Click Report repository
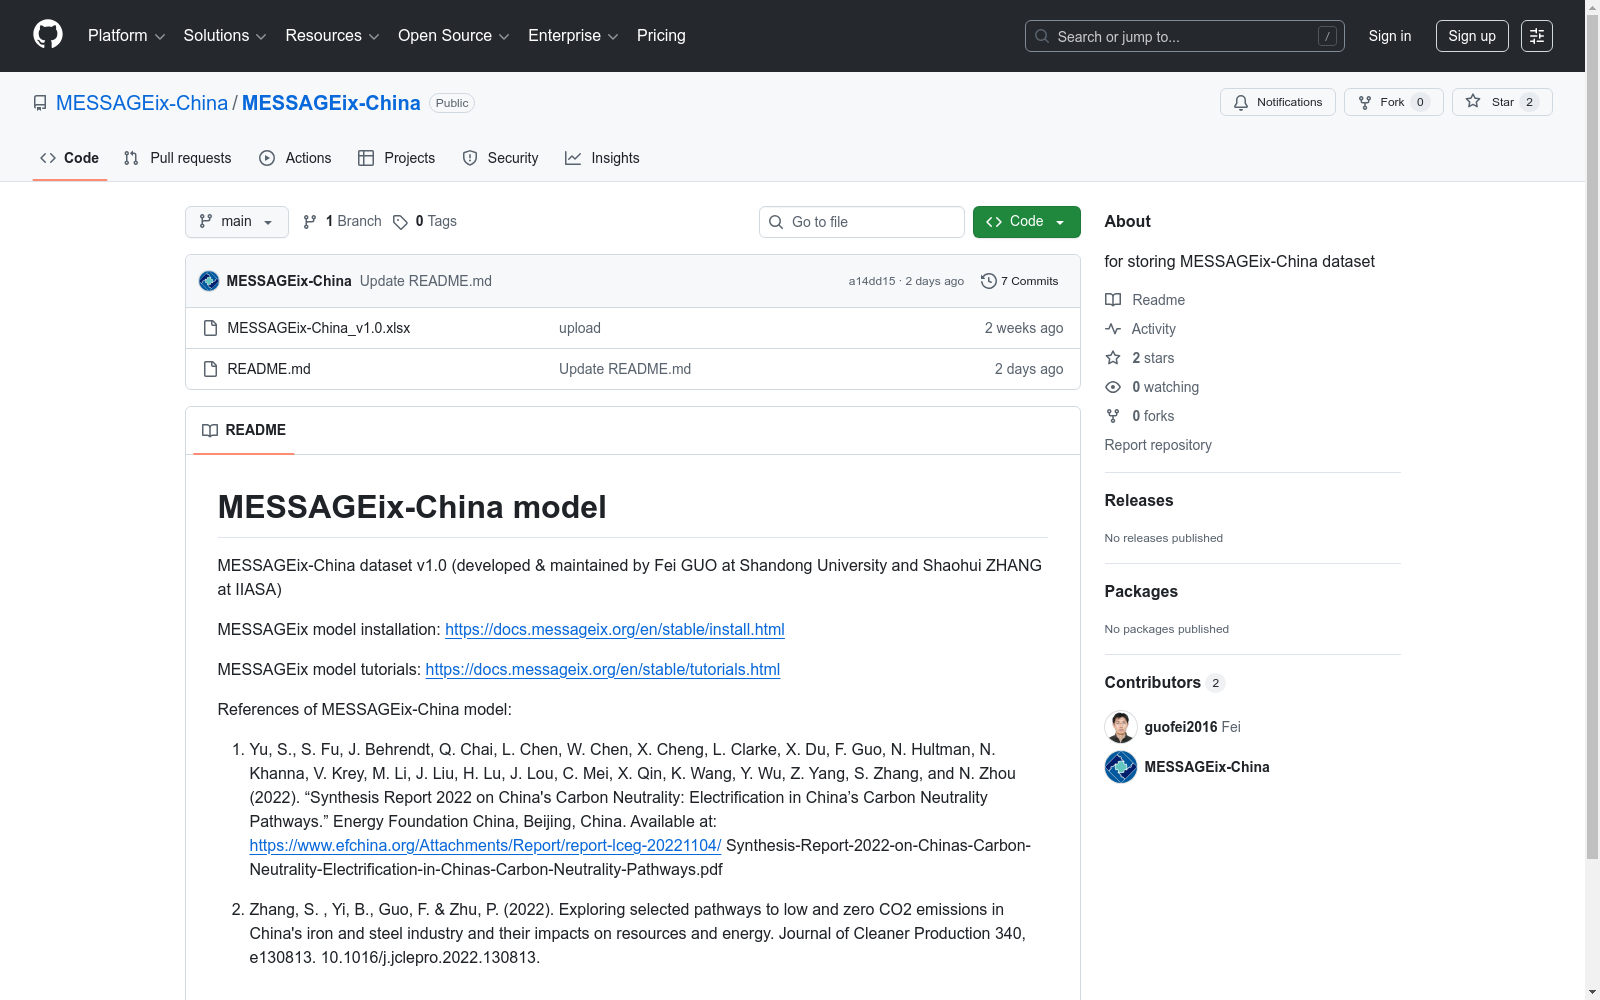The height and width of the screenshot is (1000, 1600). point(1158,445)
